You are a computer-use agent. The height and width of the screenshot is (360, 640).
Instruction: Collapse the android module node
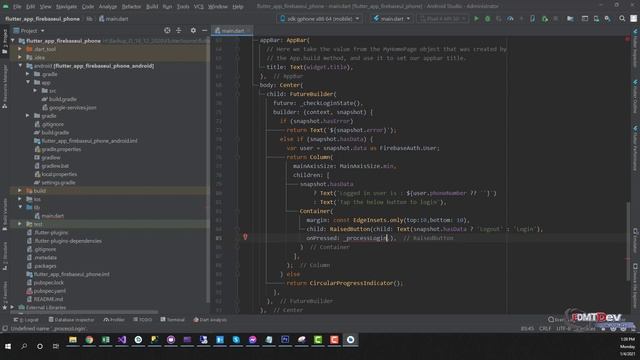(x=20, y=66)
